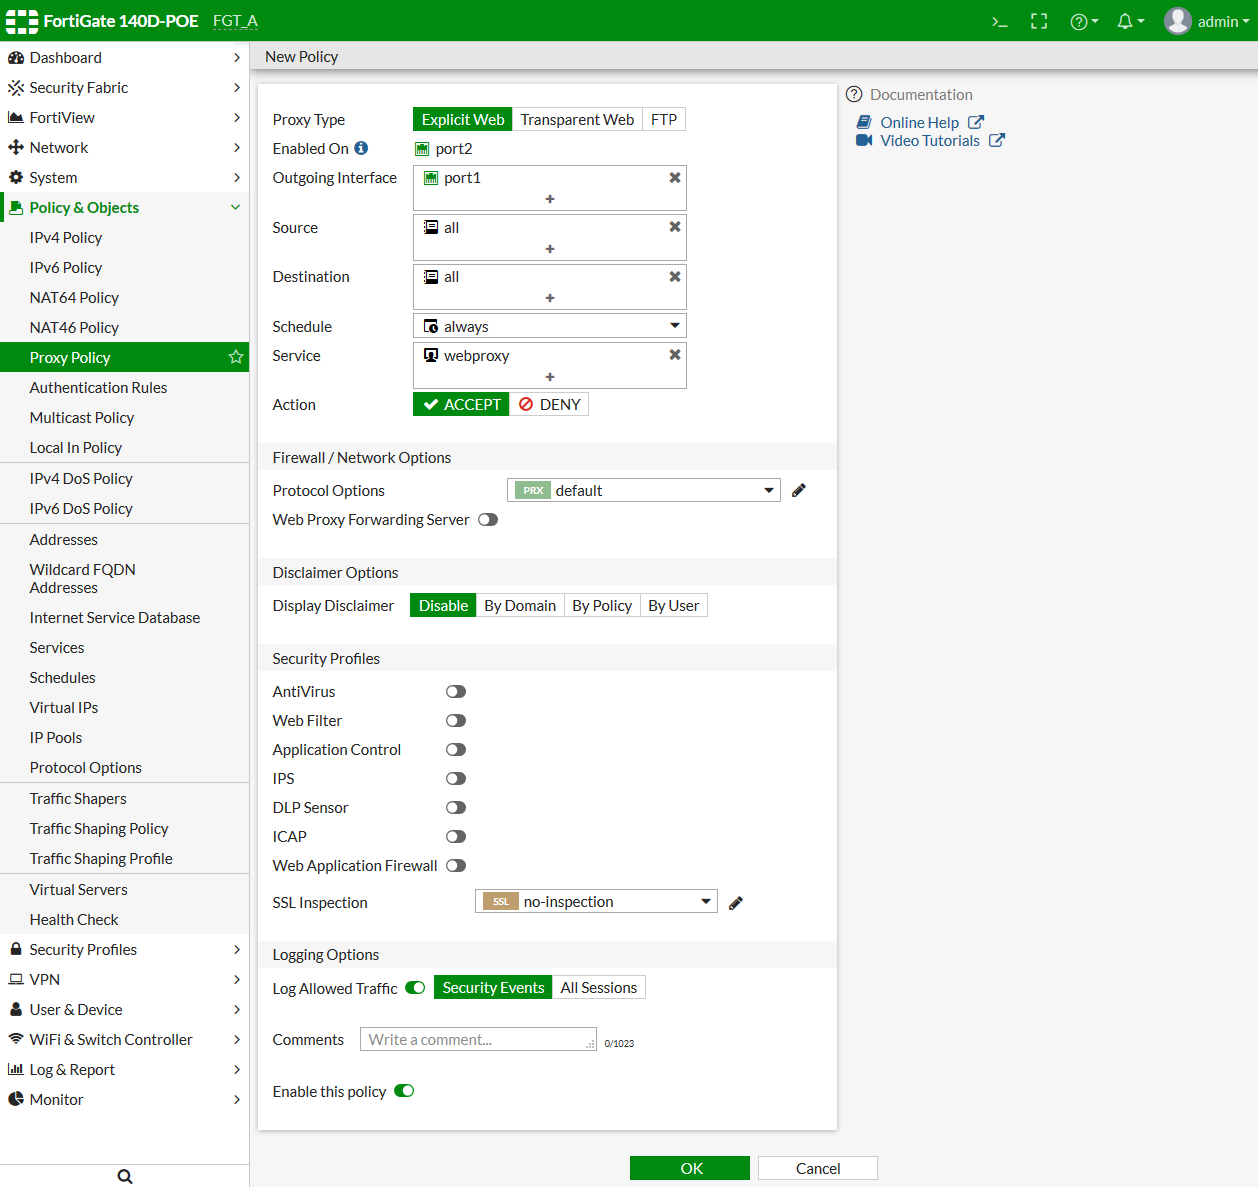Screen dimensions: 1258x1187
Task: Click the favorite star on Proxy Policy
Action: tap(236, 357)
